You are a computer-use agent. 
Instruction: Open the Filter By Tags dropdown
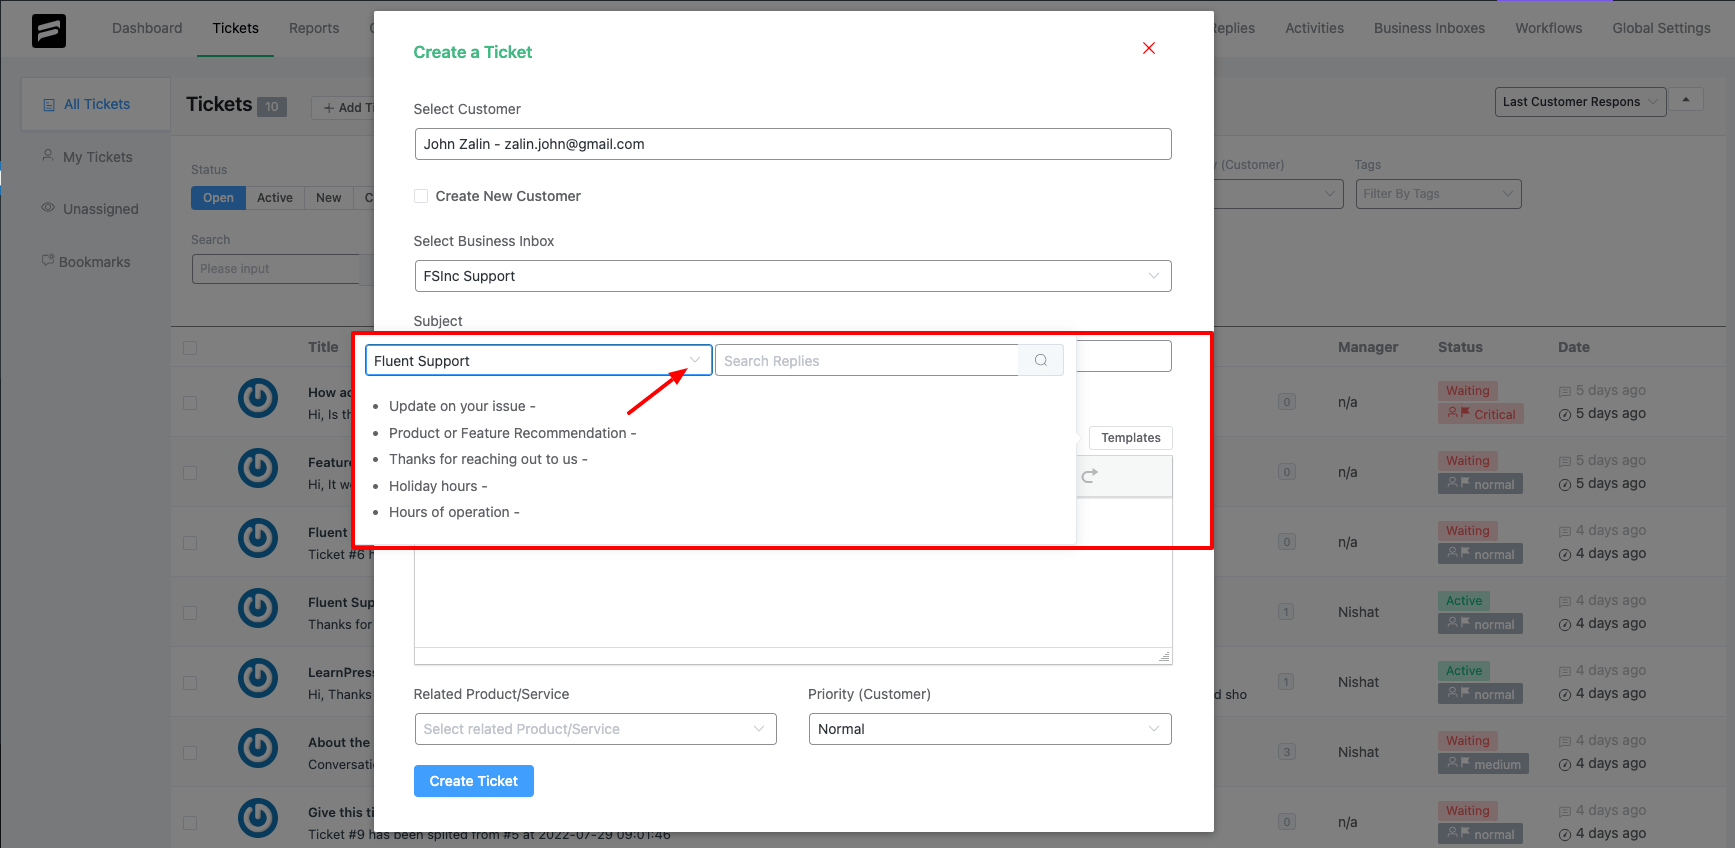(1438, 194)
